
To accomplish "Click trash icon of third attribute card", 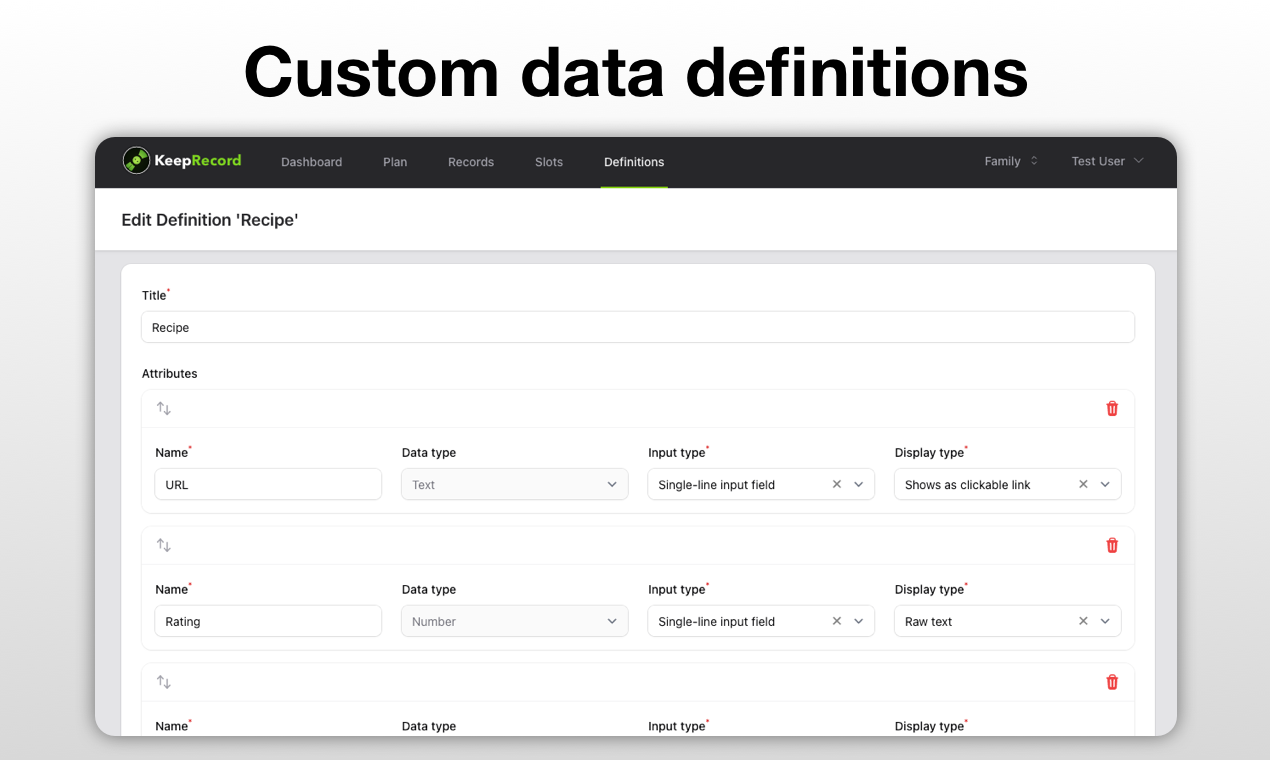I will point(1112,682).
